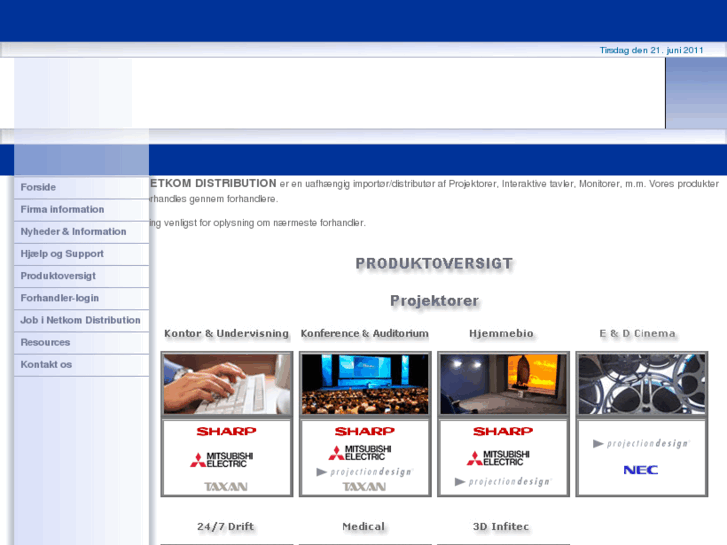Click Mitsubishi Electric logo under Konference & Auditorium
The height and width of the screenshot is (545, 727).
click(x=360, y=453)
